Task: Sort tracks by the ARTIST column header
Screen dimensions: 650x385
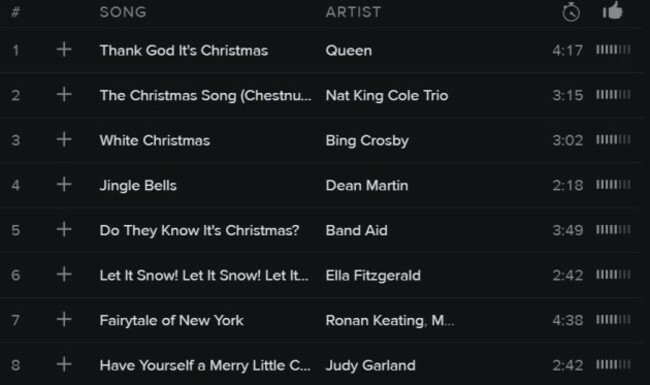Action: point(353,12)
